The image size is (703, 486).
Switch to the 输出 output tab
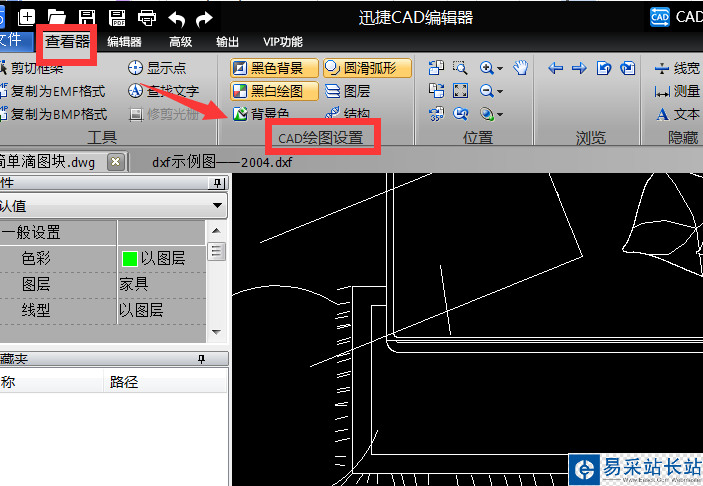click(x=227, y=42)
